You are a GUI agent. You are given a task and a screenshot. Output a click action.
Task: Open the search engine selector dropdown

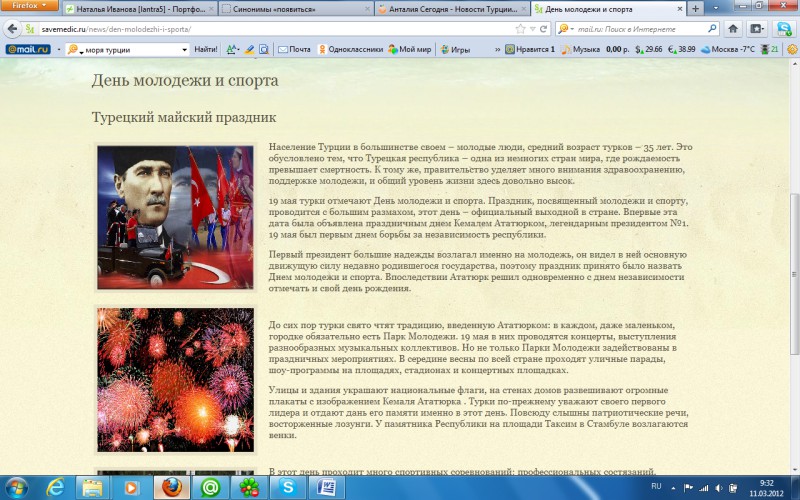click(565, 29)
